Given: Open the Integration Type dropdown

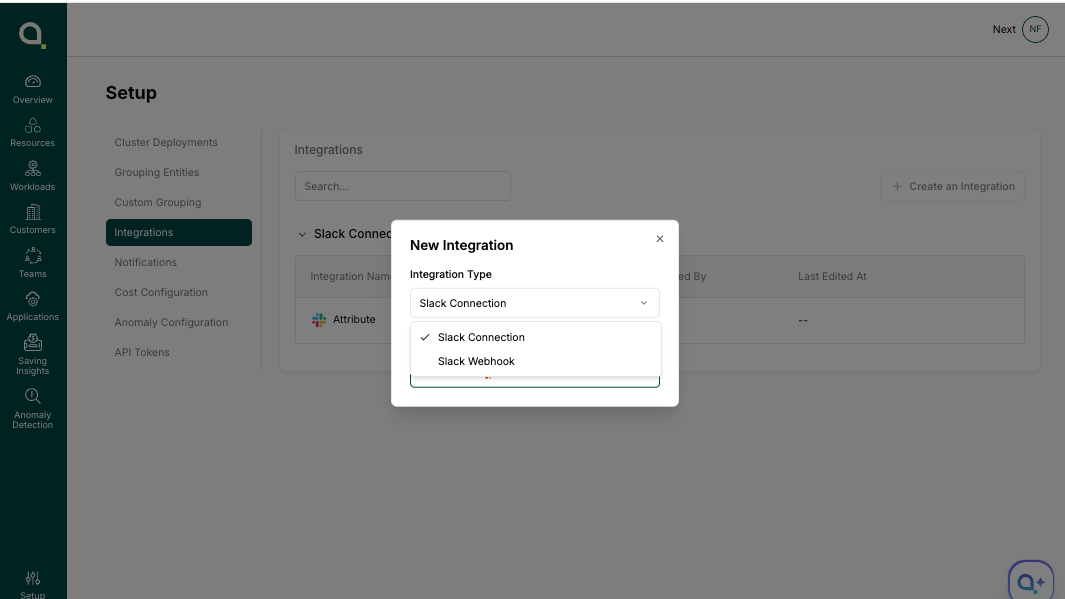Looking at the screenshot, I should pos(535,303).
